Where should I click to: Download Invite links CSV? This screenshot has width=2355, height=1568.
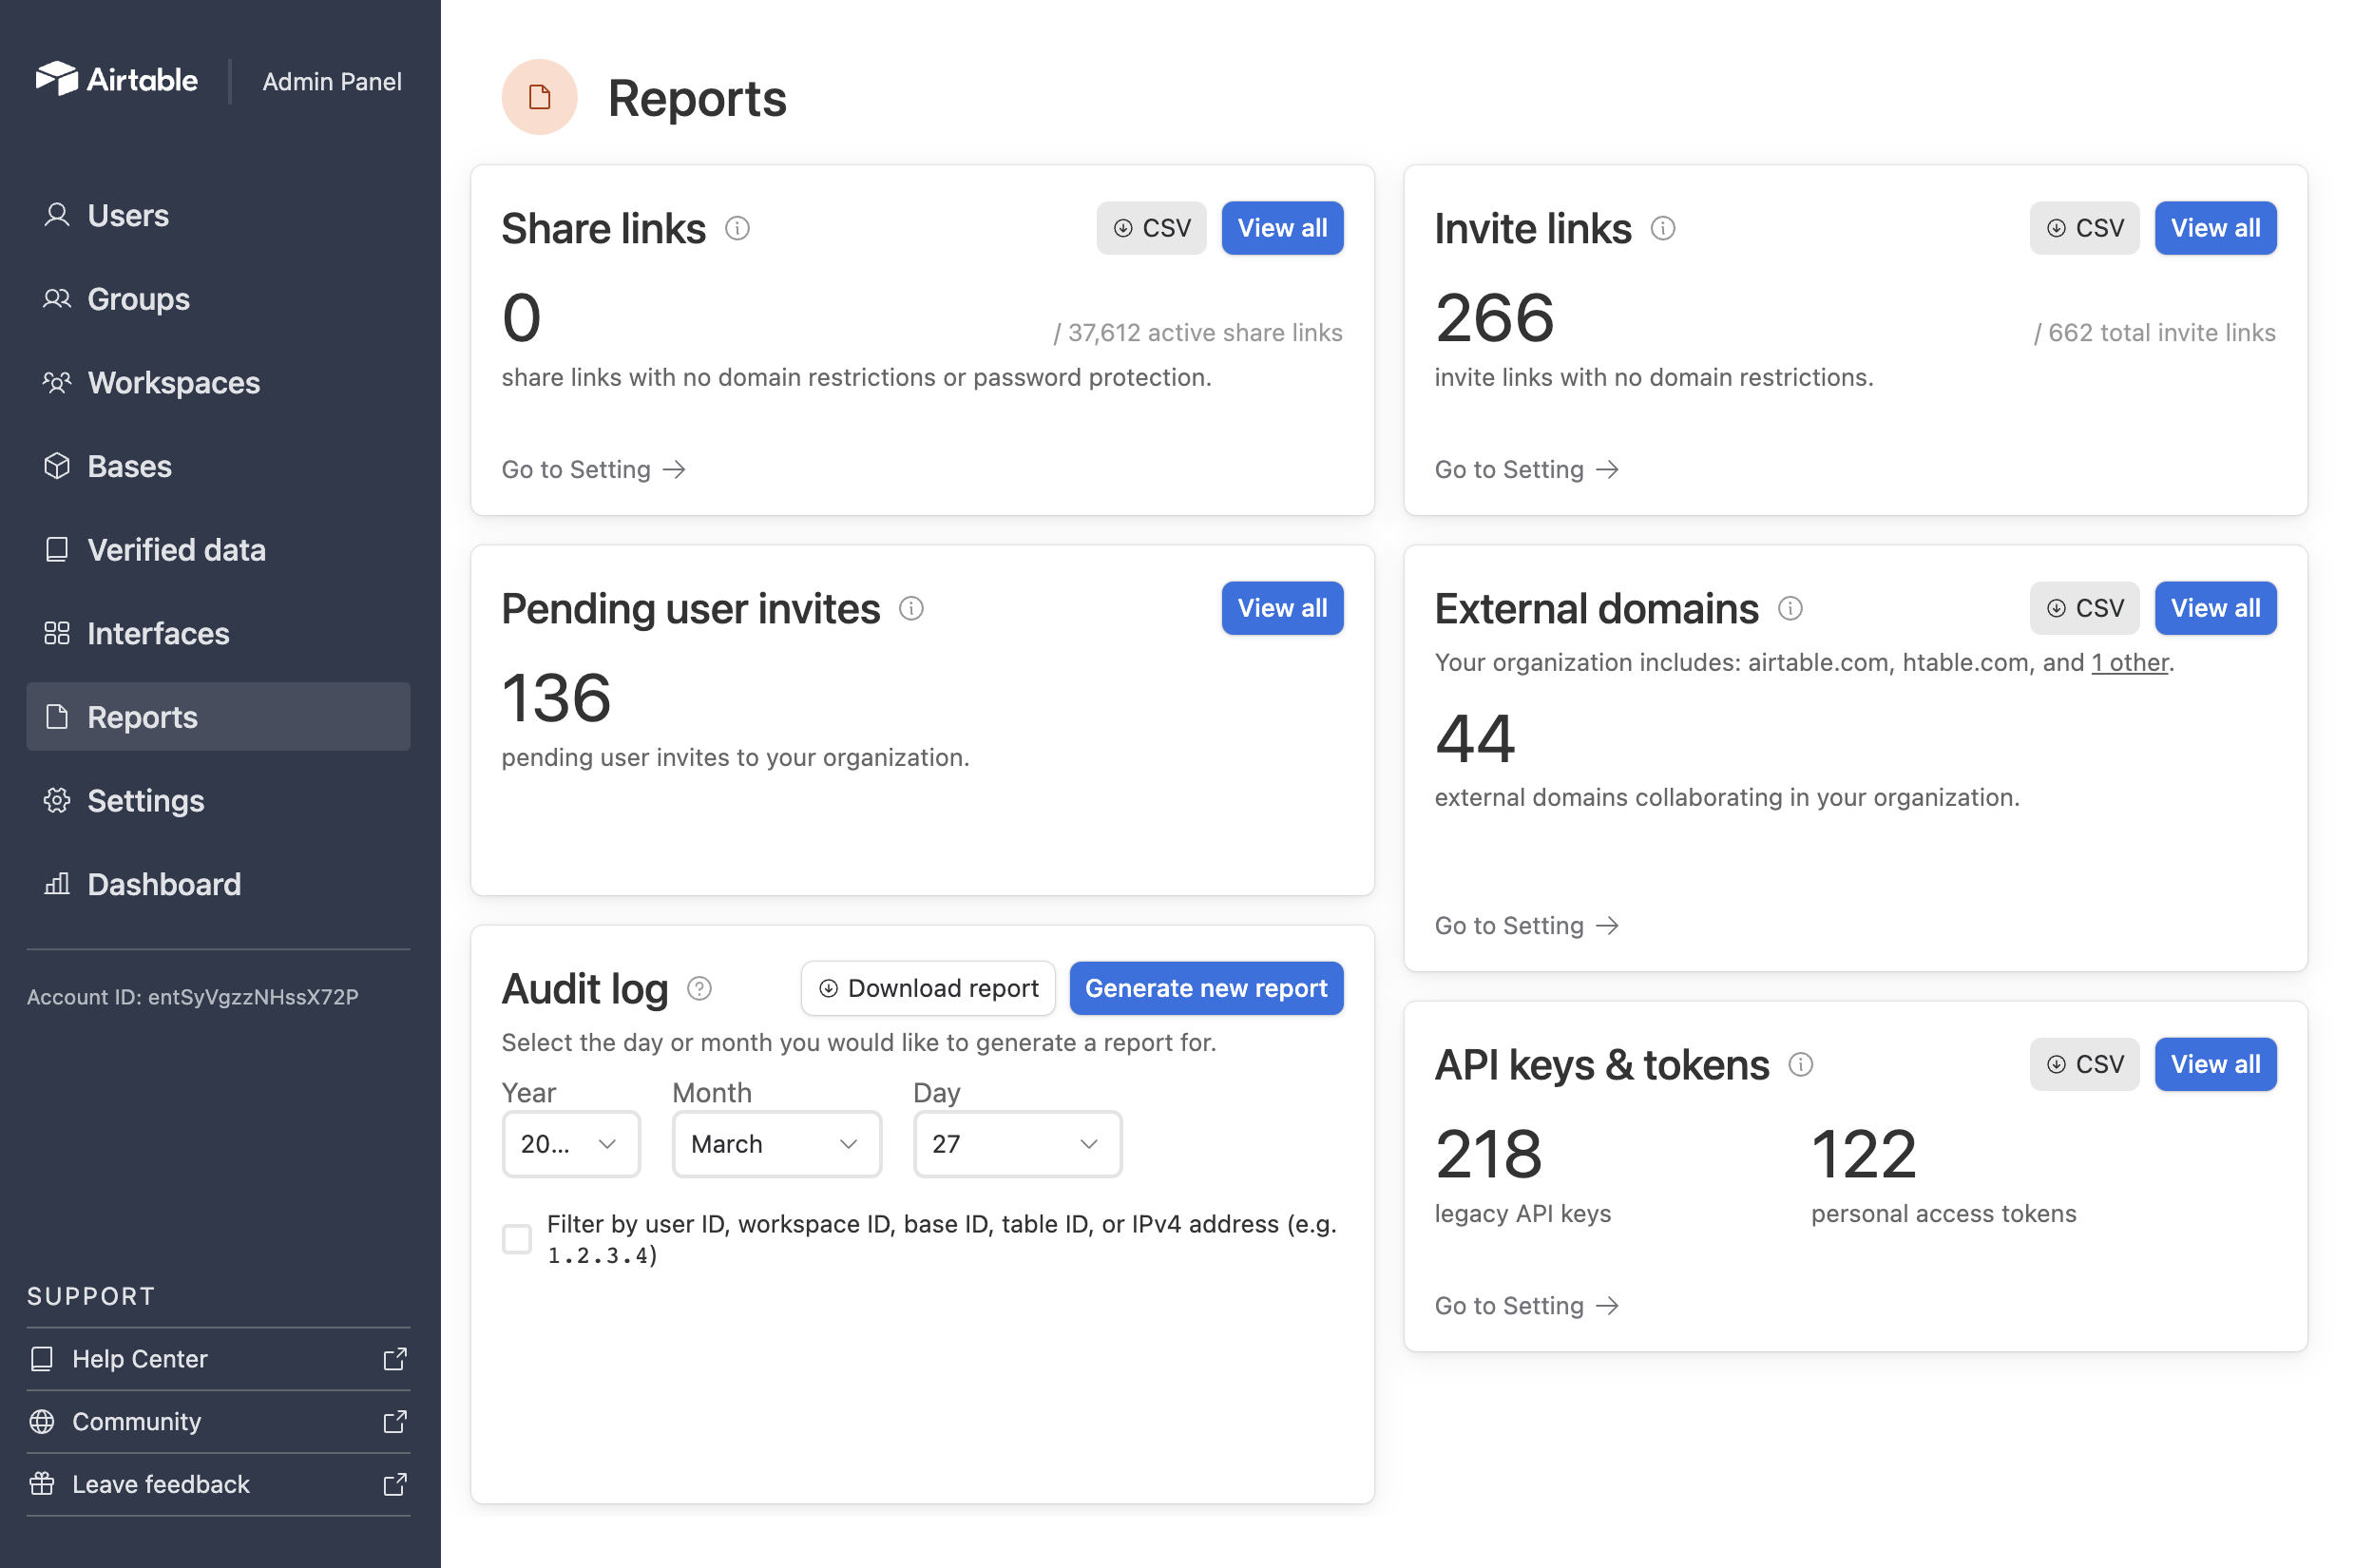click(x=2084, y=228)
